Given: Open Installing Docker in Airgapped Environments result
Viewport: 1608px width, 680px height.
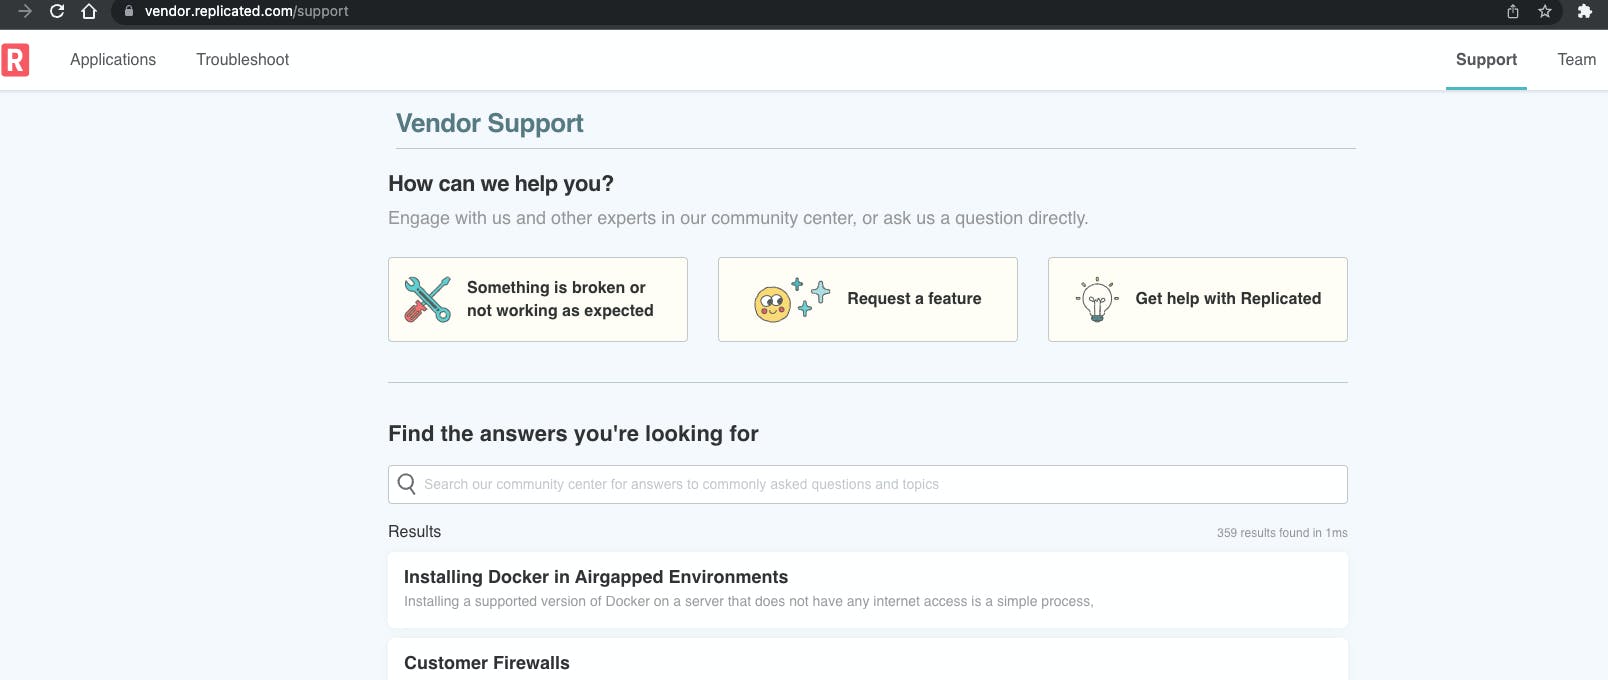Looking at the screenshot, I should click(596, 577).
